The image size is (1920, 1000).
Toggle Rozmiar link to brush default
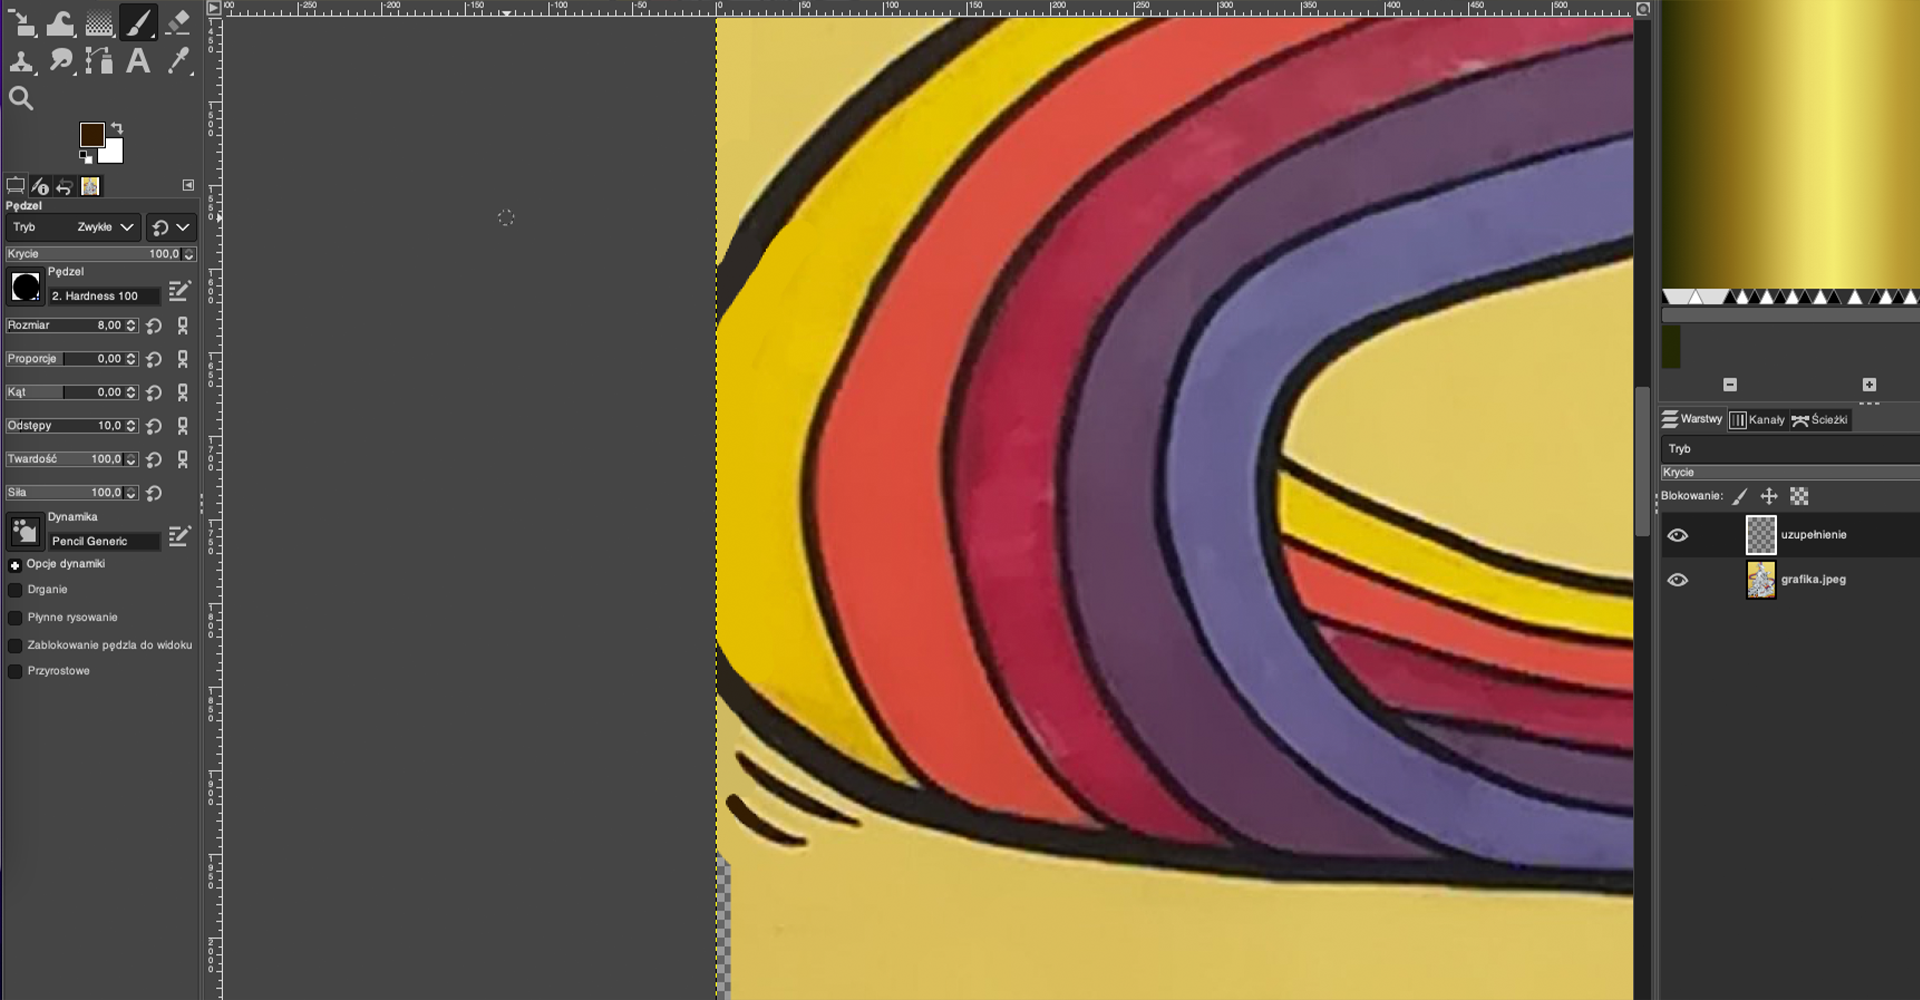coord(183,326)
